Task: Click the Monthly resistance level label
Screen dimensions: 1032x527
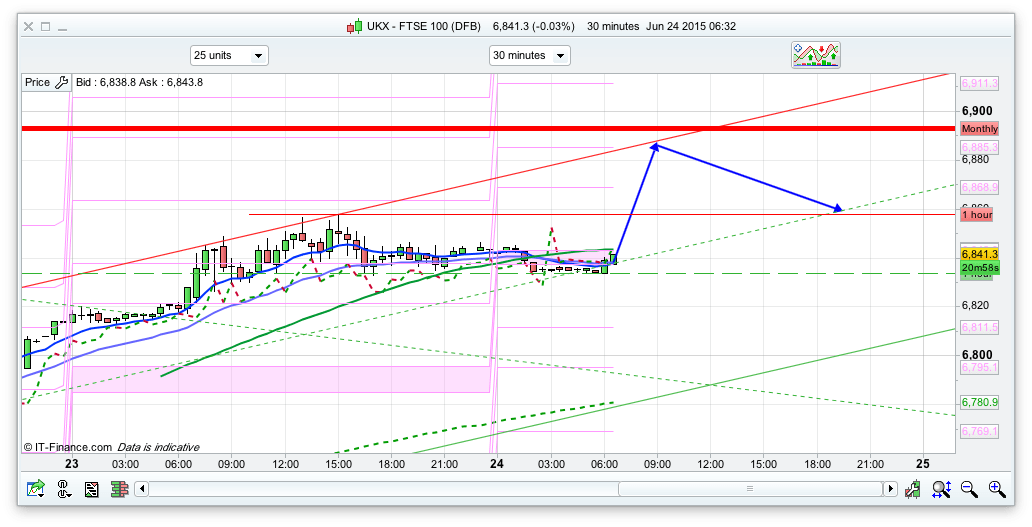Action: [x=979, y=129]
